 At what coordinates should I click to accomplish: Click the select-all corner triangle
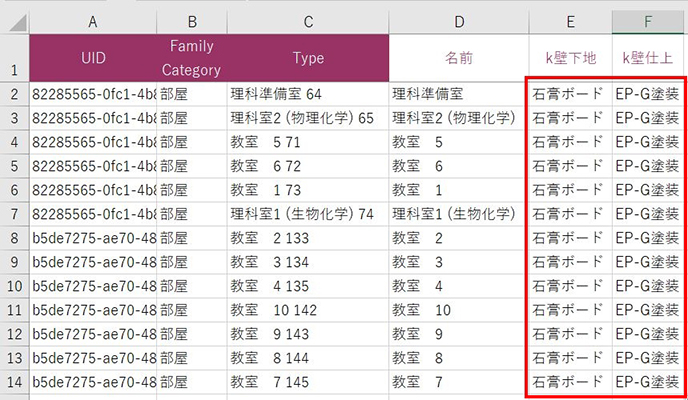click(18, 23)
